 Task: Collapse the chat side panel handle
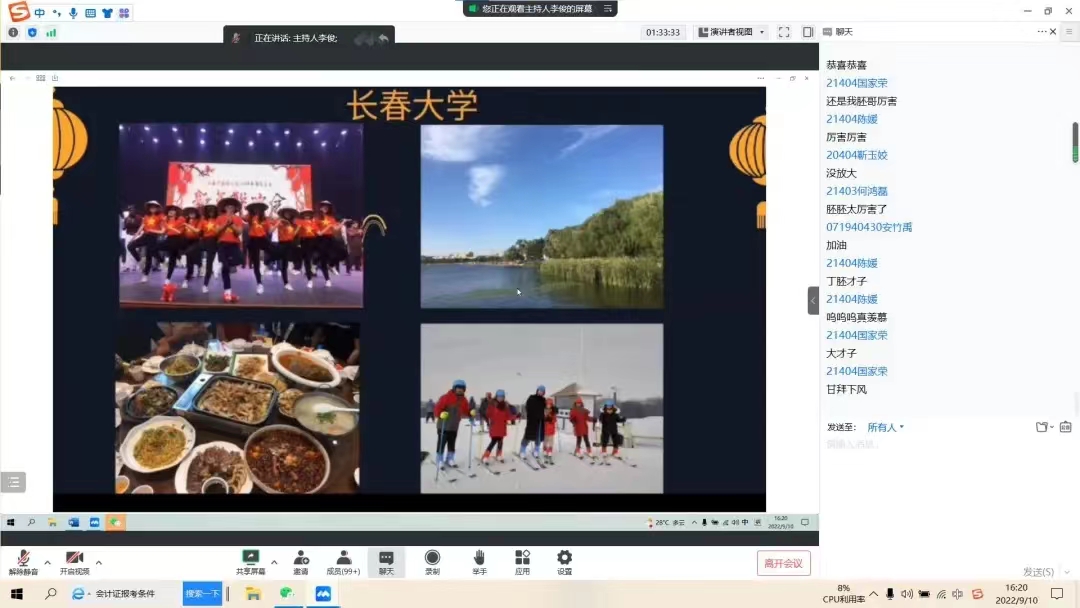click(x=813, y=300)
